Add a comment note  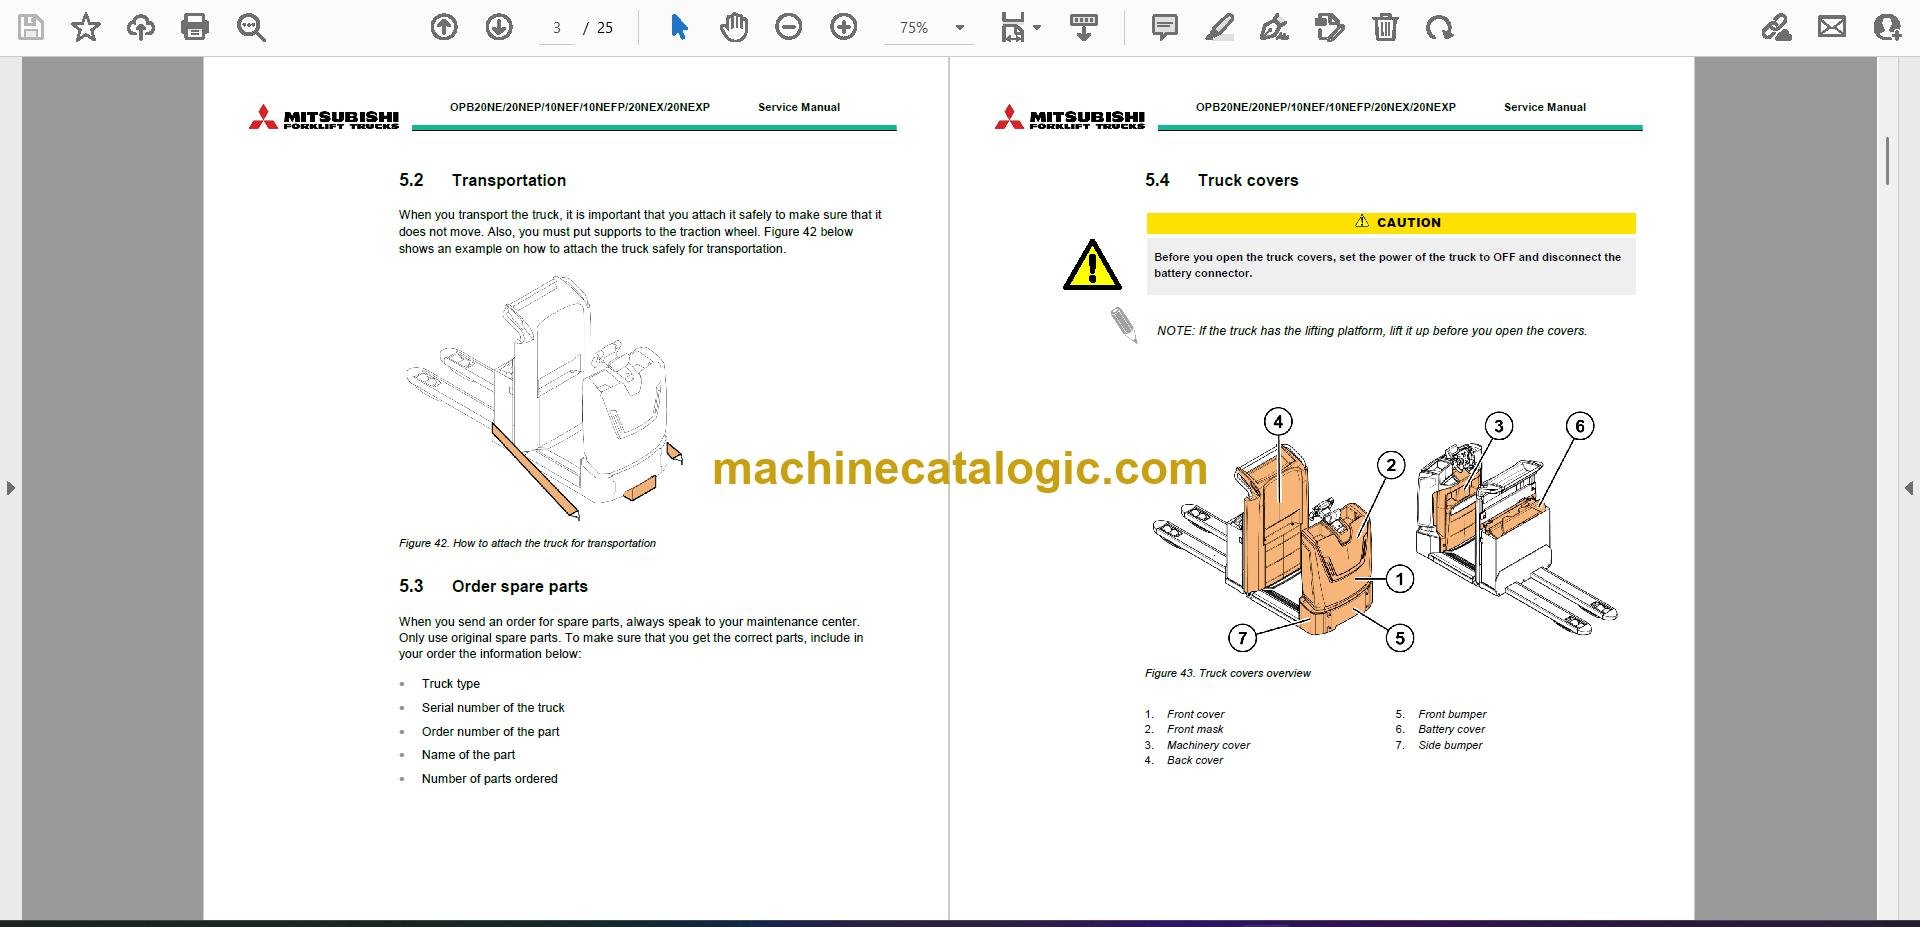coord(1165,27)
